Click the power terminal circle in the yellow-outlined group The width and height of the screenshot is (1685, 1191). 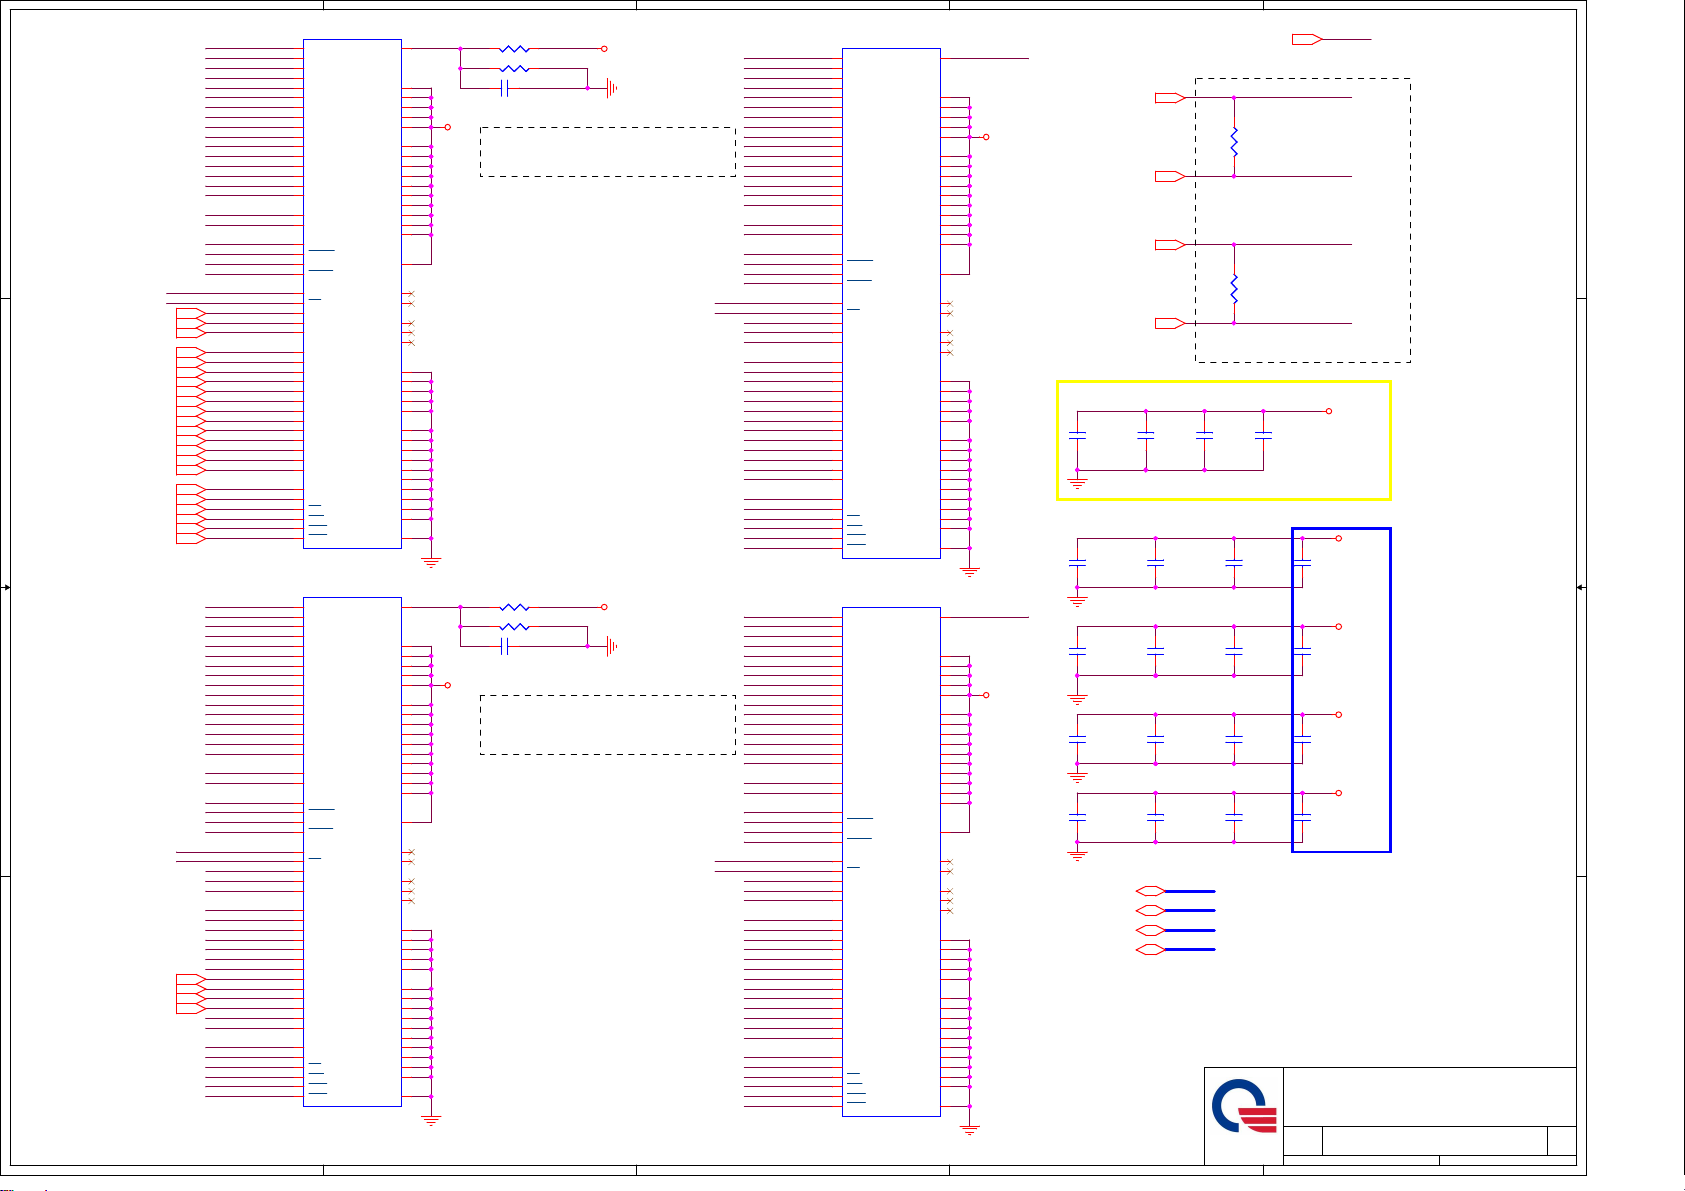1328,411
